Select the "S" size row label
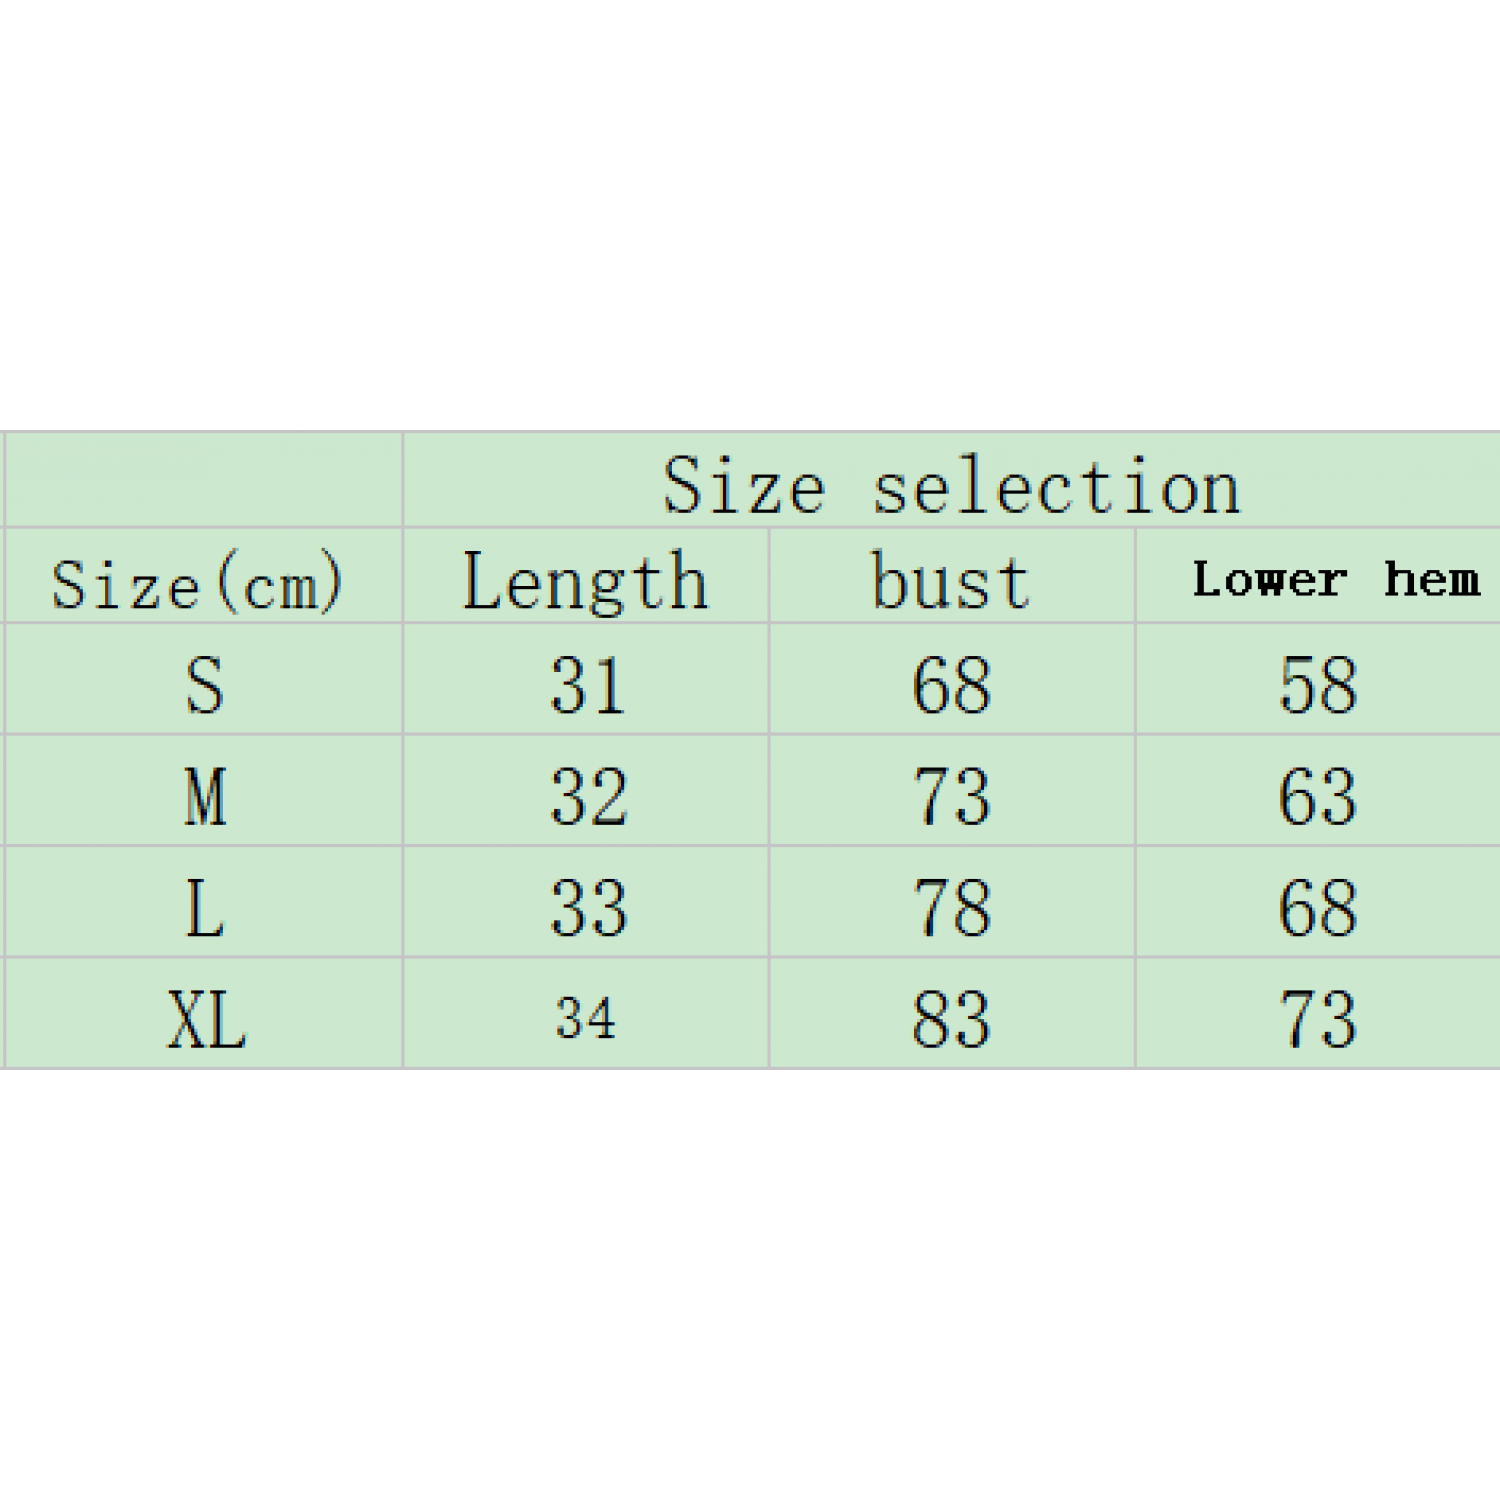 tap(205, 686)
